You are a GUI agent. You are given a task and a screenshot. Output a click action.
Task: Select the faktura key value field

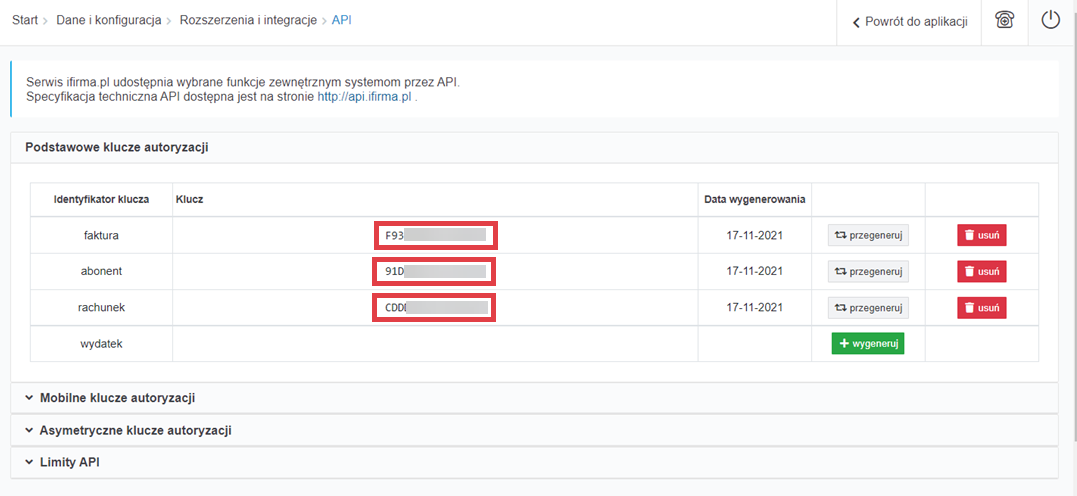(x=435, y=236)
